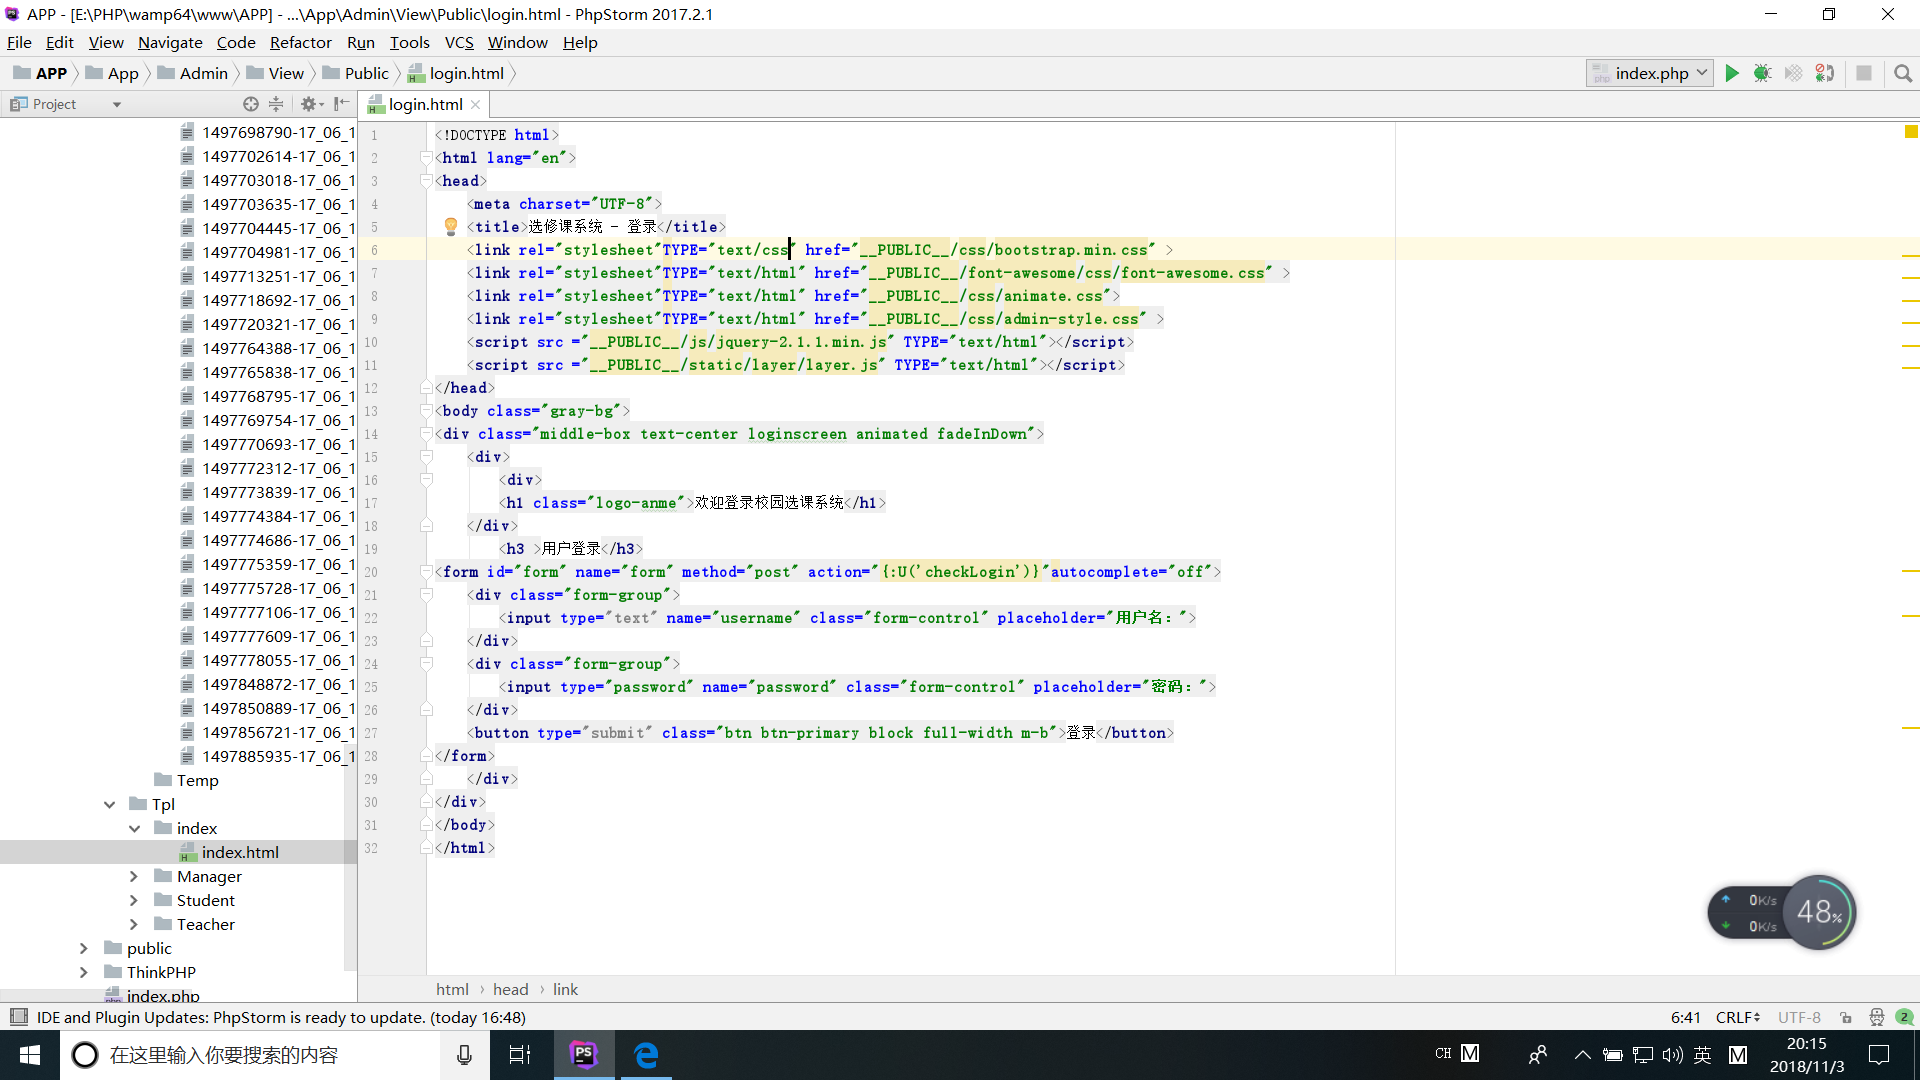Click the scroll-from-source target icon
The height and width of the screenshot is (1080, 1920).
point(251,104)
